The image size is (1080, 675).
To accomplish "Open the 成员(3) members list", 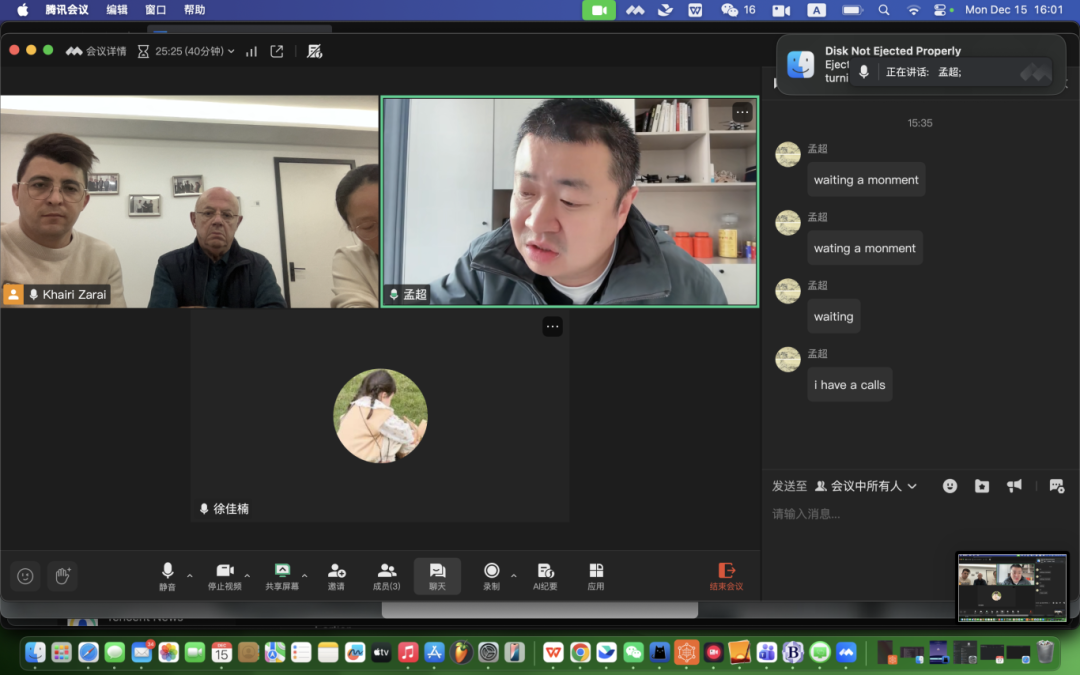I will 387,575.
